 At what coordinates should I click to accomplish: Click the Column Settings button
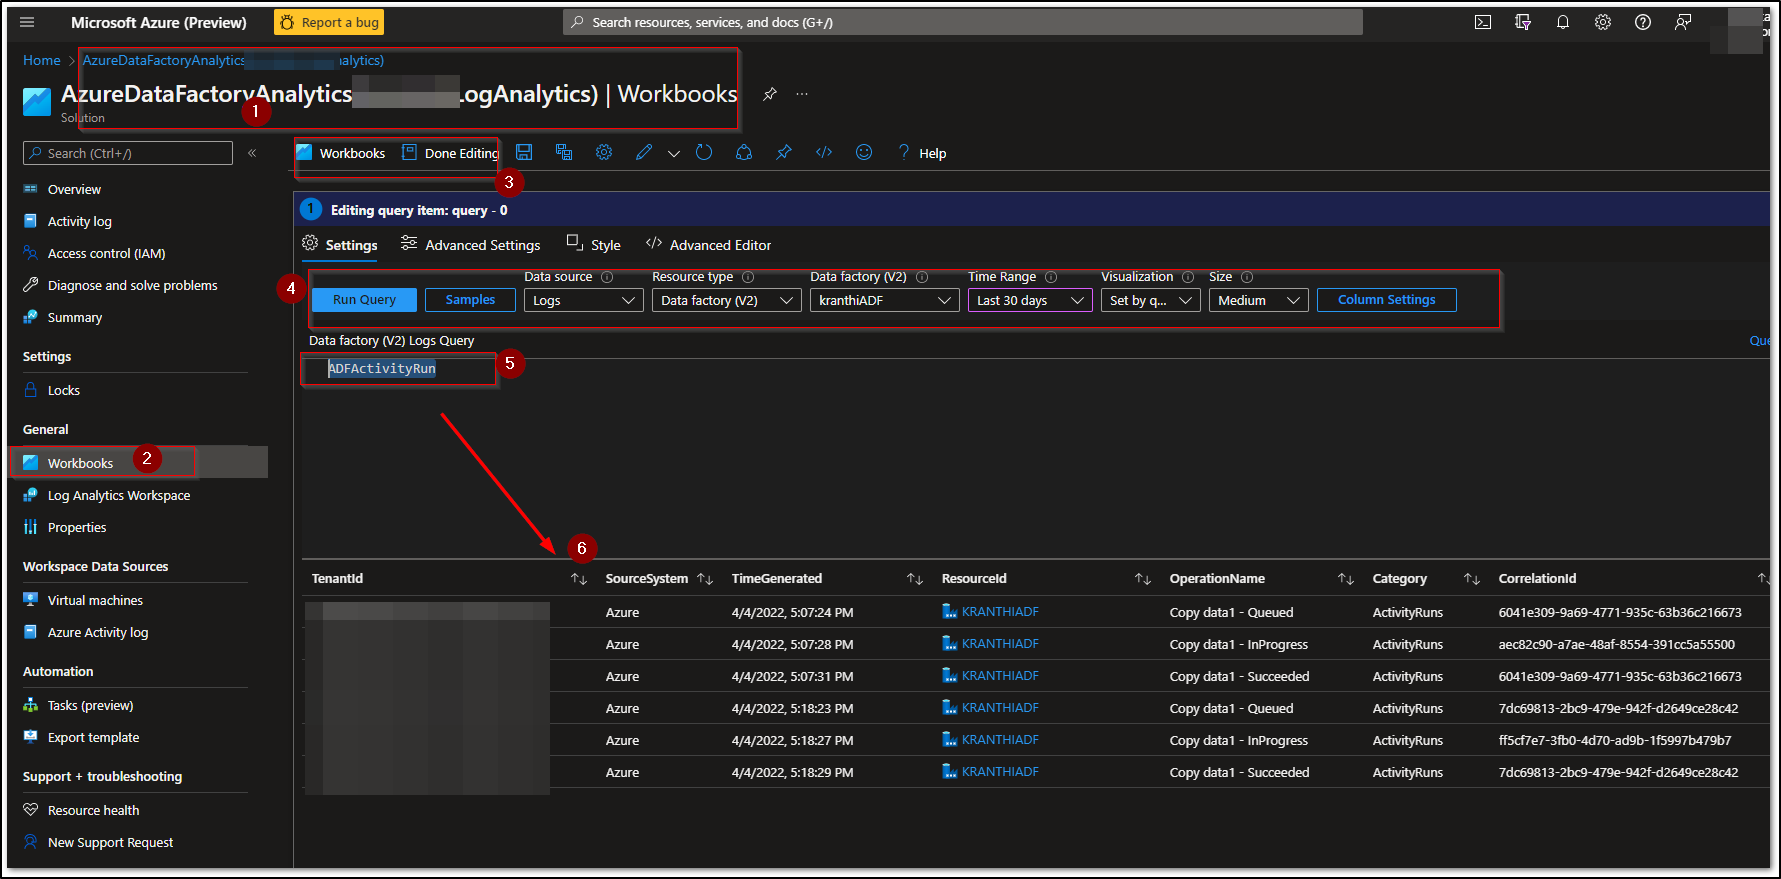point(1387,300)
